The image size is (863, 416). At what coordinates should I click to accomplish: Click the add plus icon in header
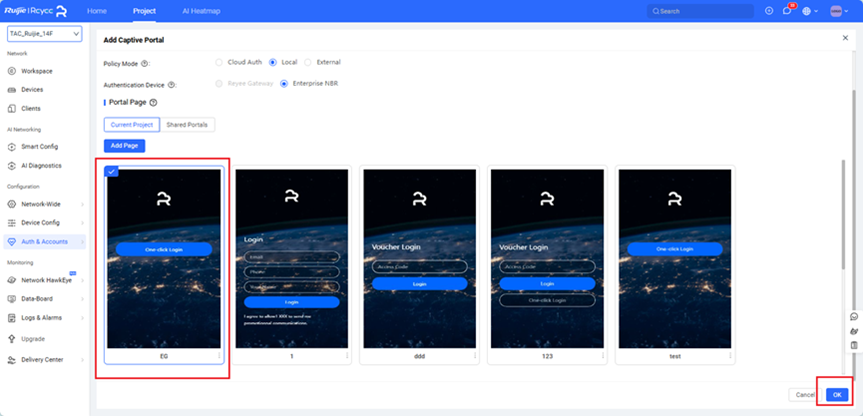coord(769,11)
